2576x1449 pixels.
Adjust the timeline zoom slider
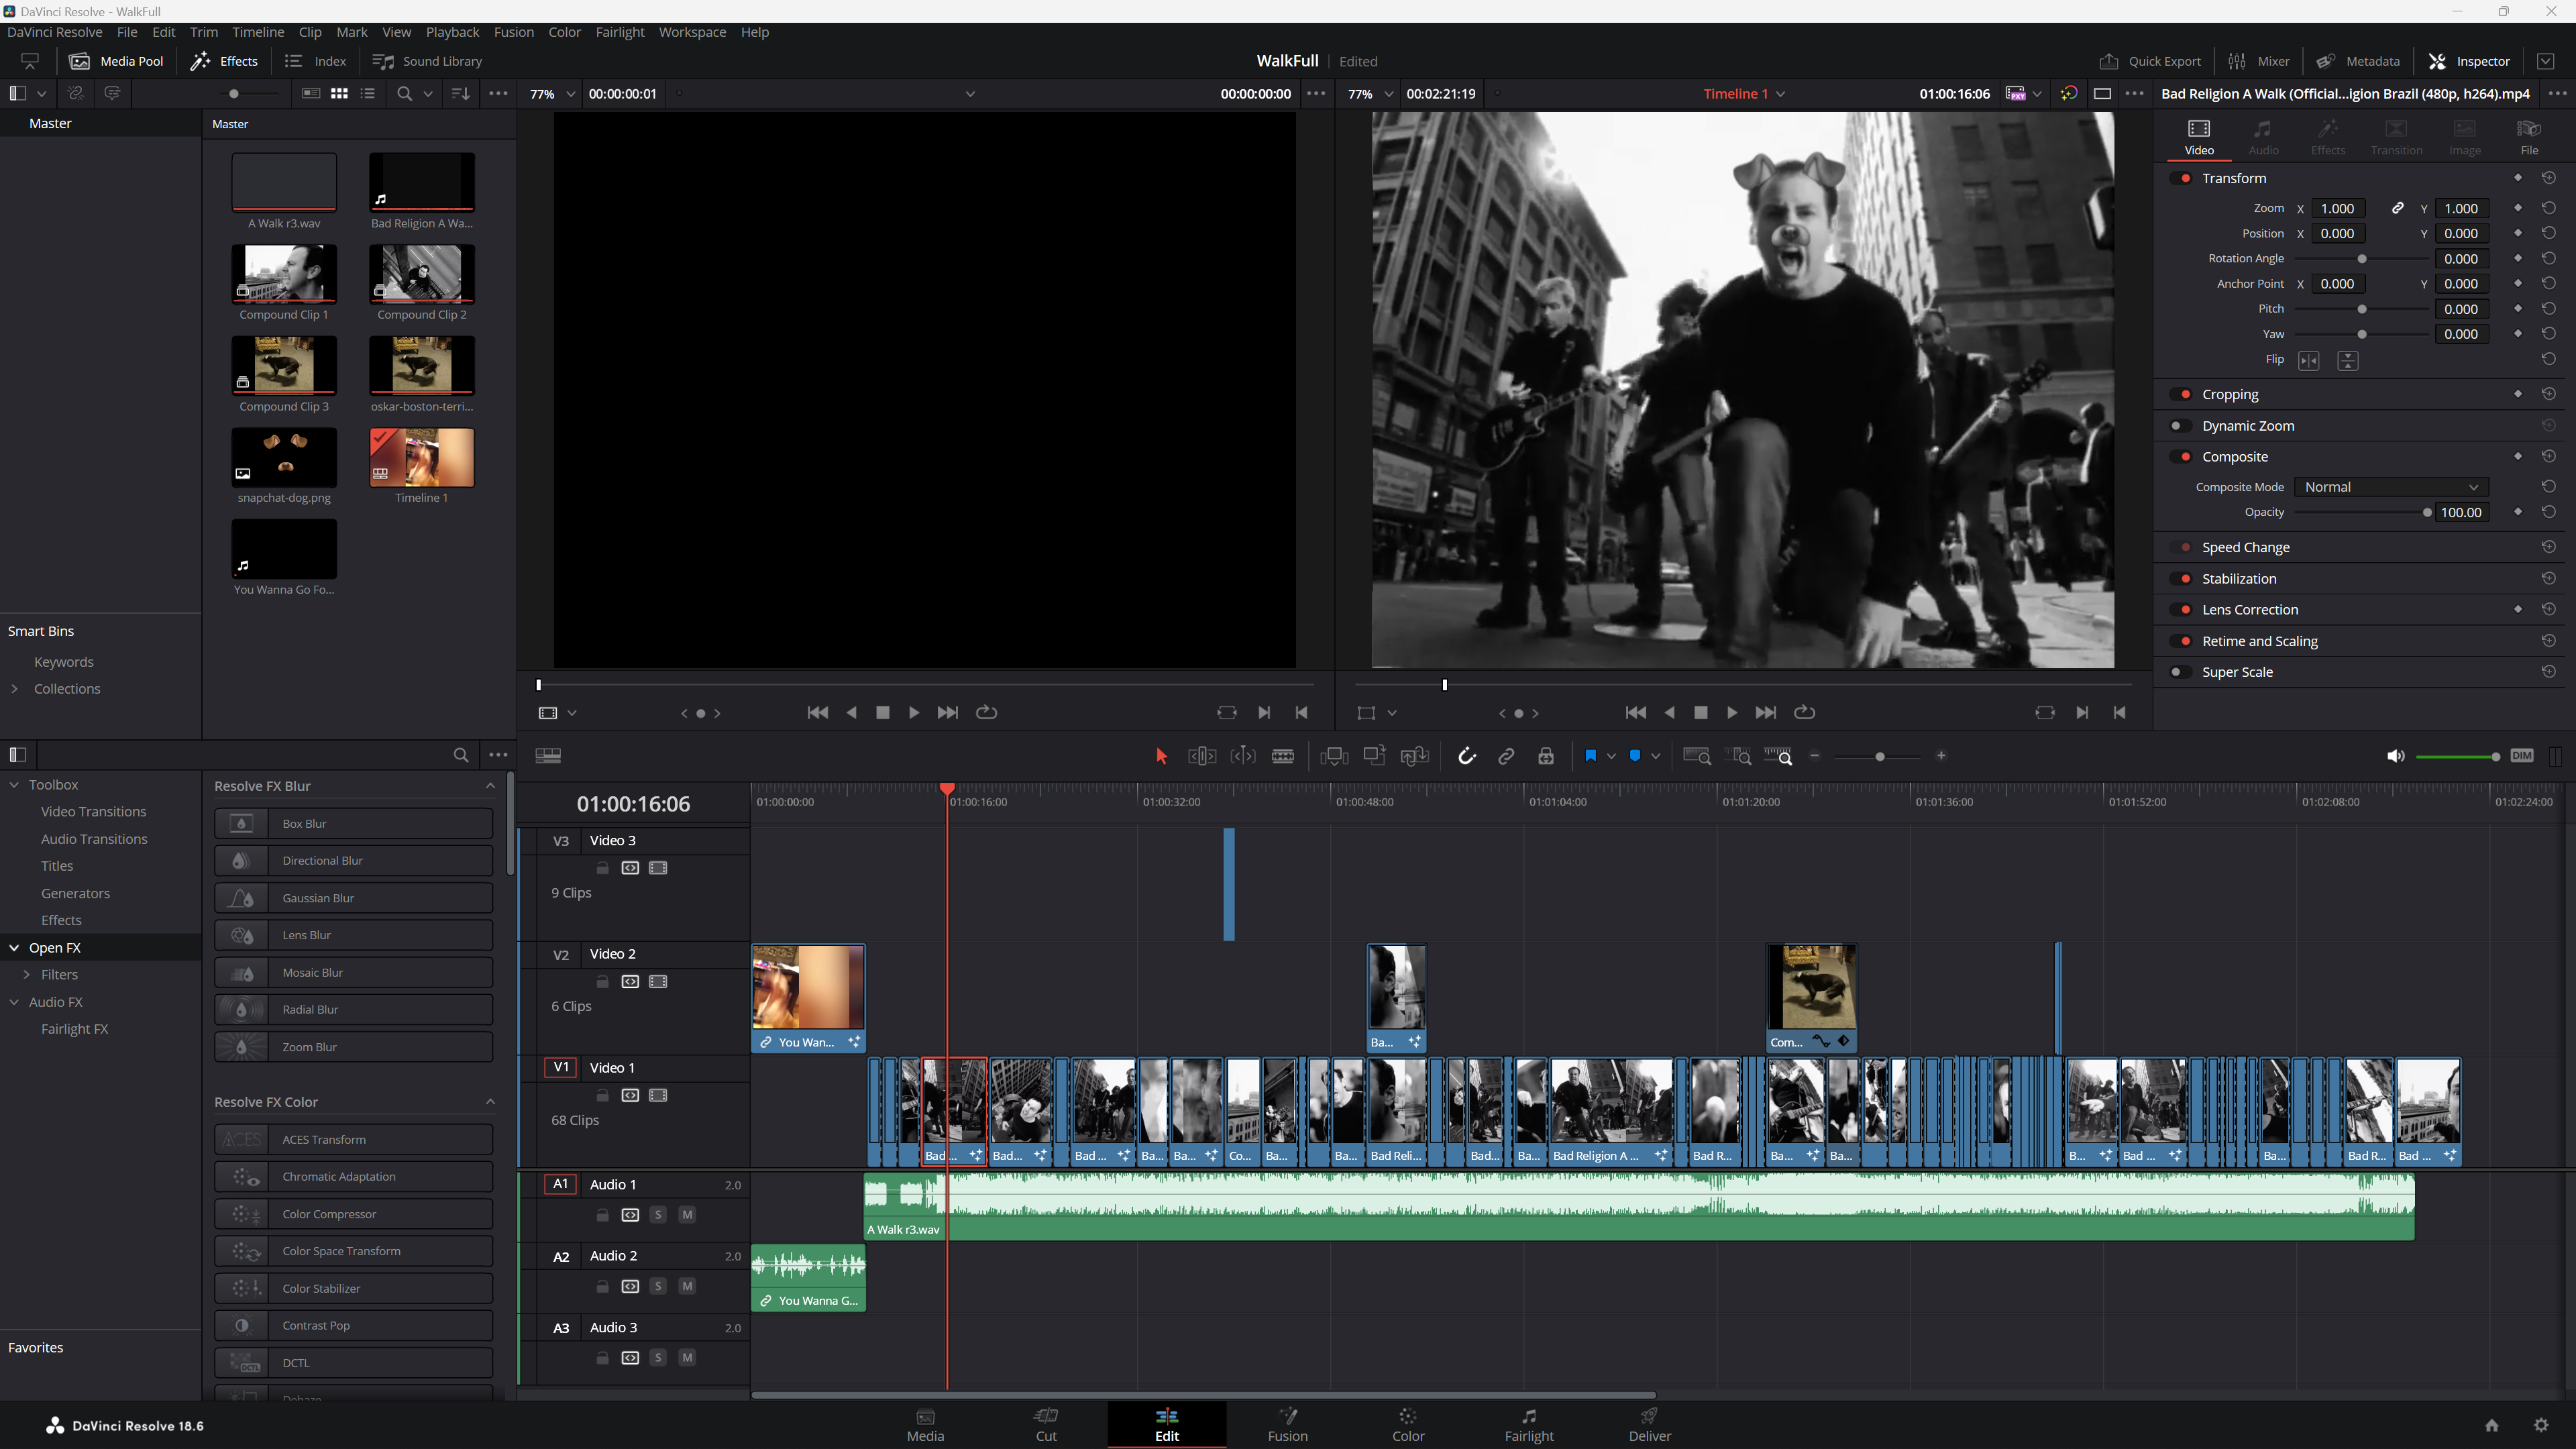click(x=1879, y=756)
